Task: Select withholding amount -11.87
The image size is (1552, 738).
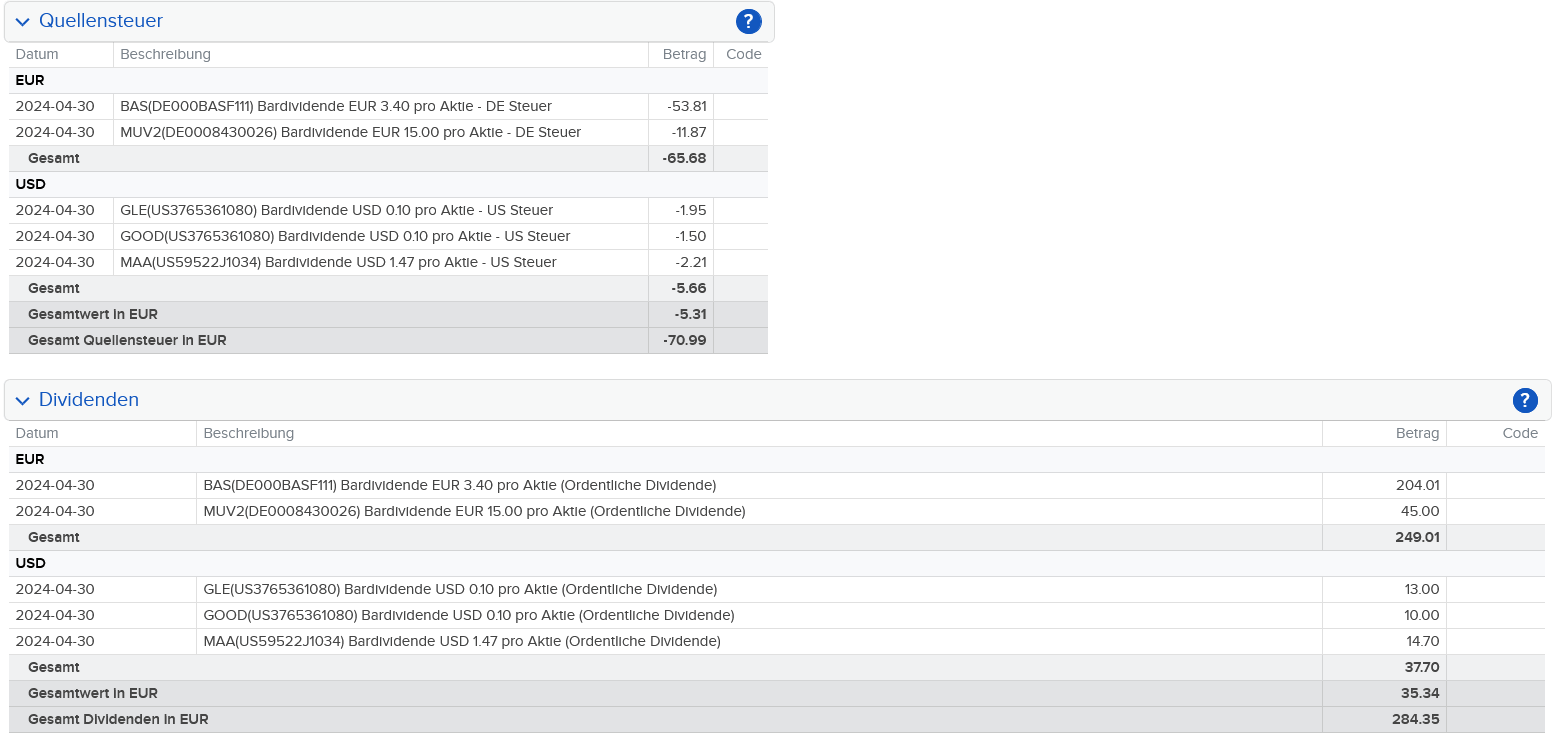Action: (690, 132)
